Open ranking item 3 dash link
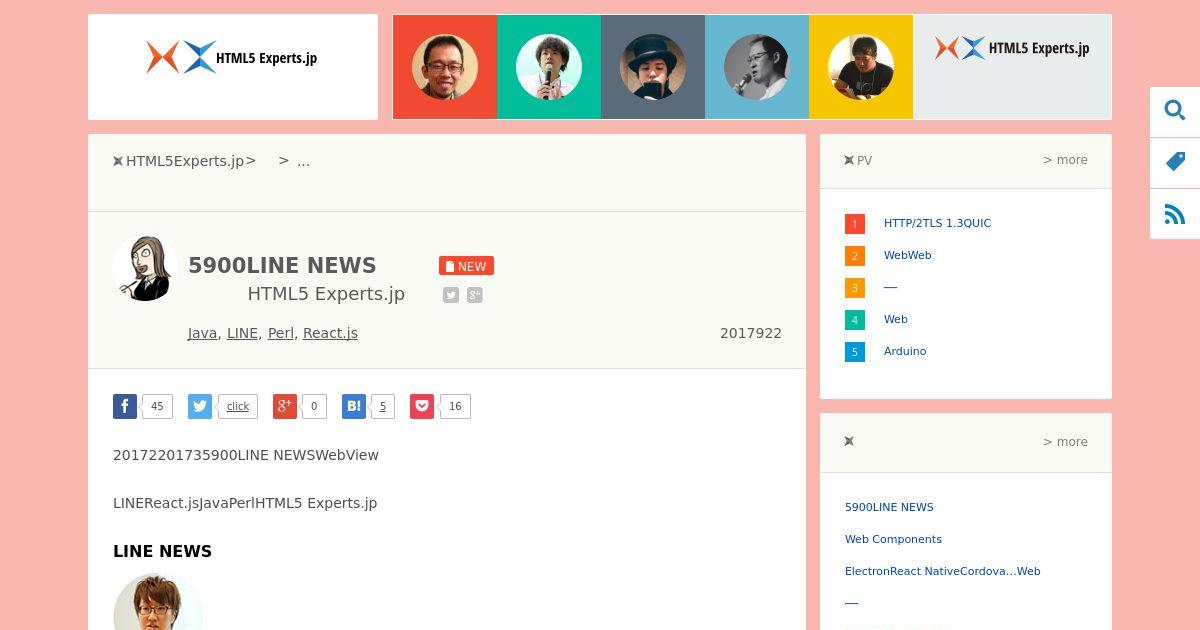The image size is (1200, 630). pyautogui.click(x=890, y=288)
